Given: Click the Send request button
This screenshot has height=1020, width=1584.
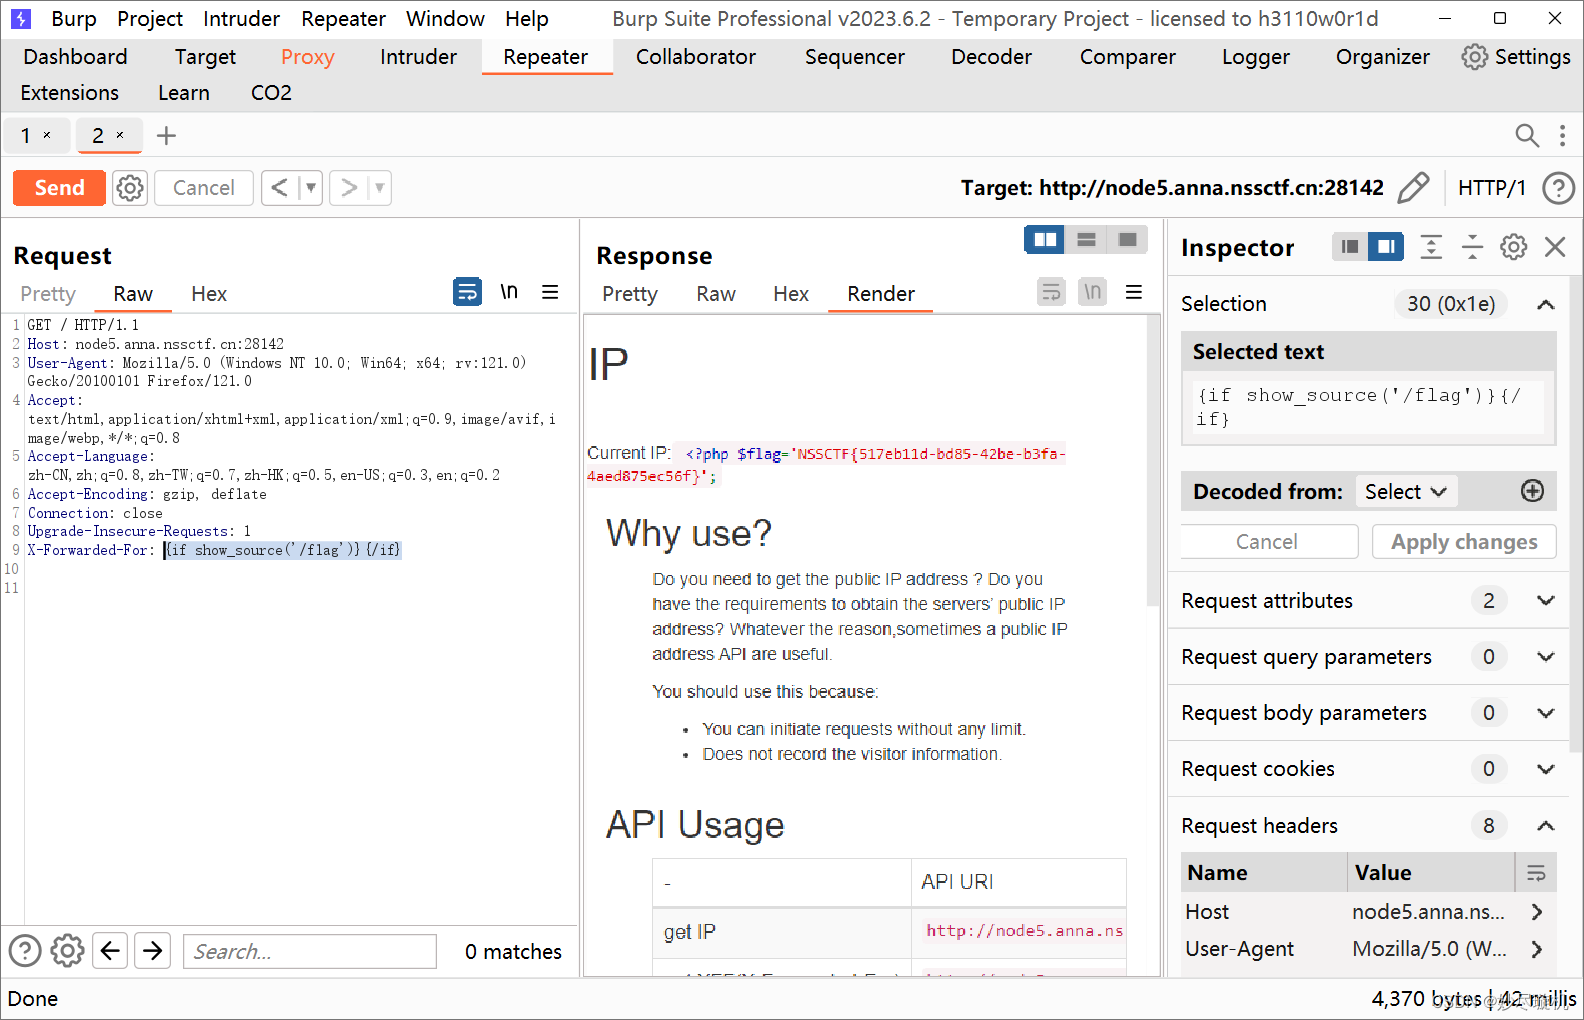Looking at the screenshot, I should pyautogui.click(x=59, y=188).
